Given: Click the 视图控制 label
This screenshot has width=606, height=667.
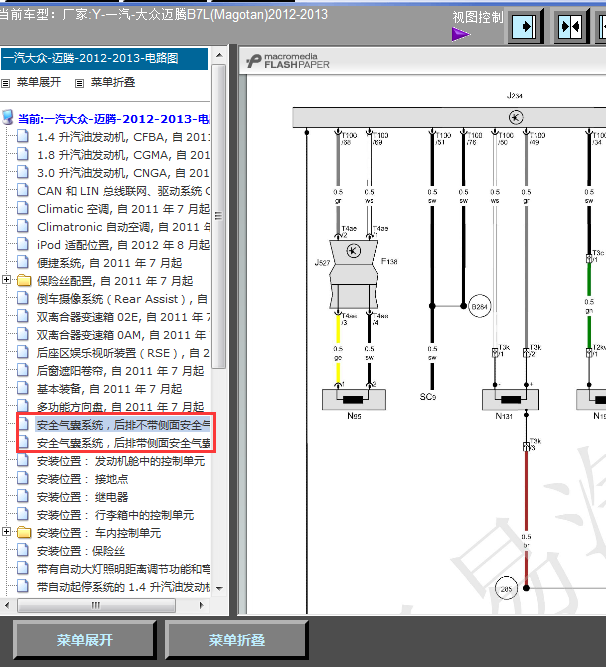Looking at the screenshot, I should 478,17.
